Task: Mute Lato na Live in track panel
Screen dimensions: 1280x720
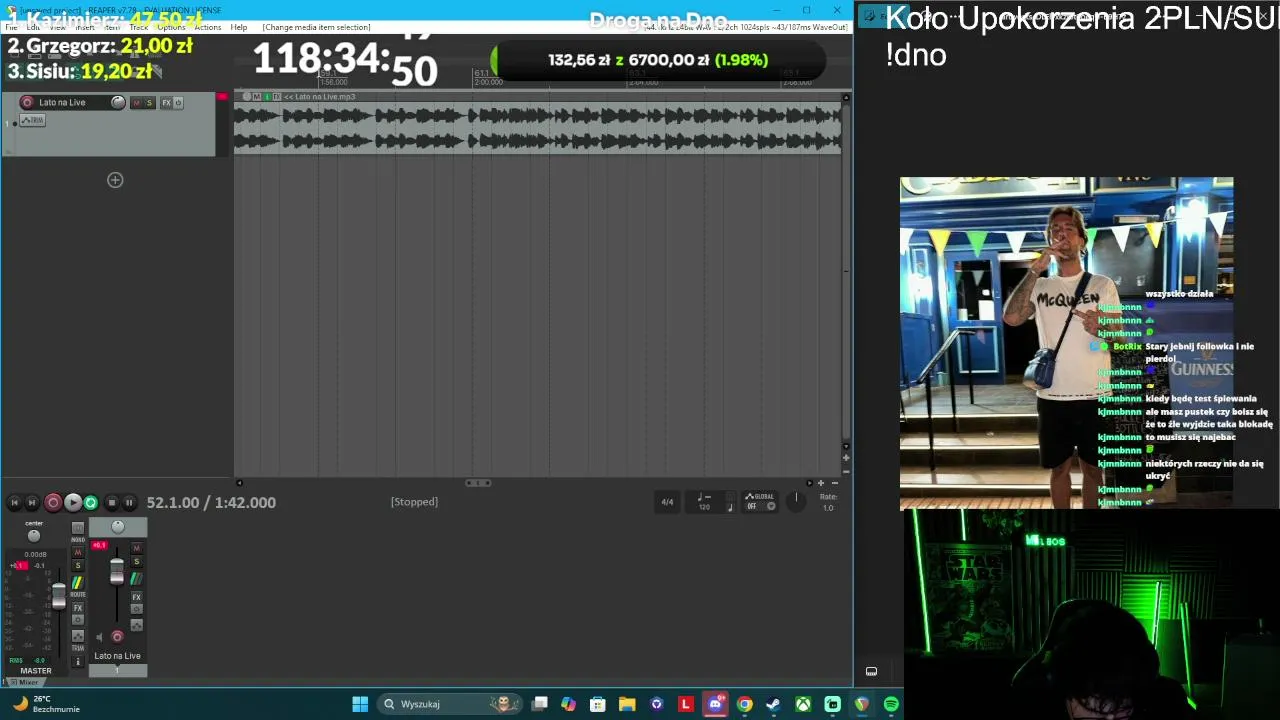Action: (x=137, y=103)
